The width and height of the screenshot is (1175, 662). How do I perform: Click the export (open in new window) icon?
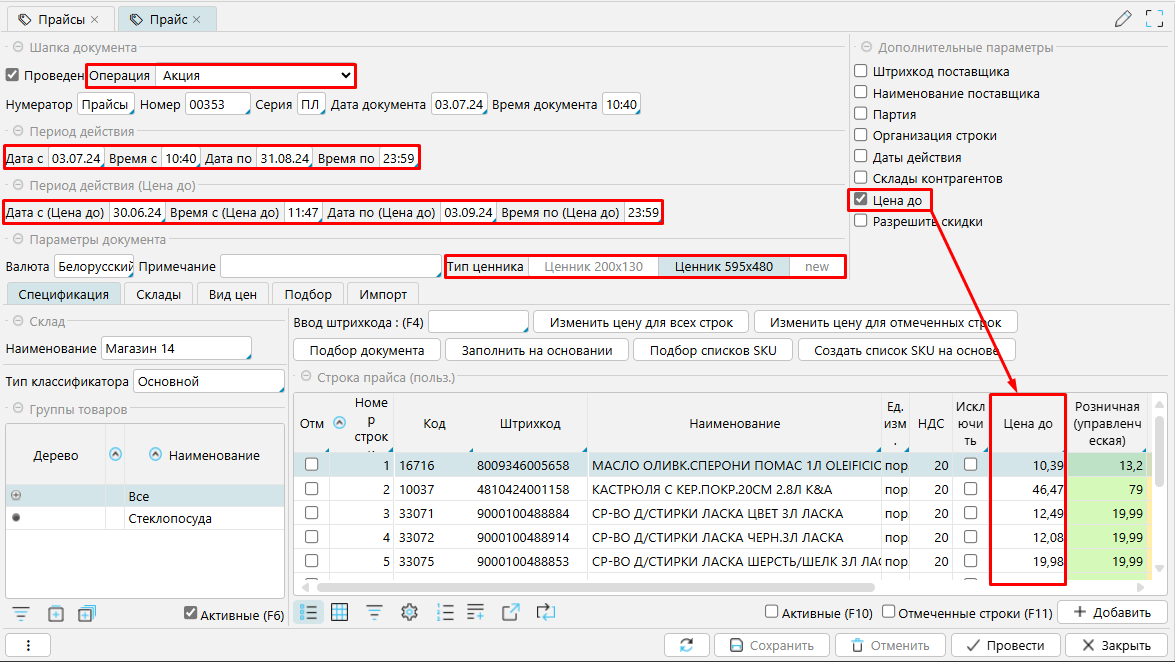coord(511,612)
